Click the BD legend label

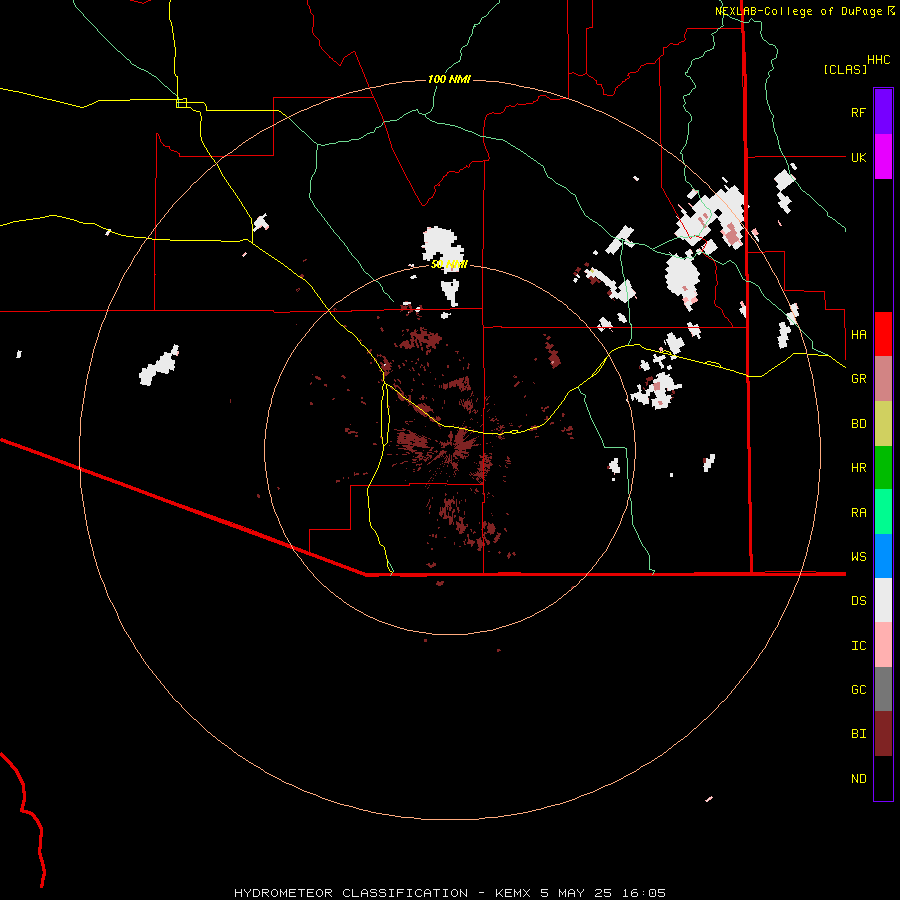(x=858, y=424)
